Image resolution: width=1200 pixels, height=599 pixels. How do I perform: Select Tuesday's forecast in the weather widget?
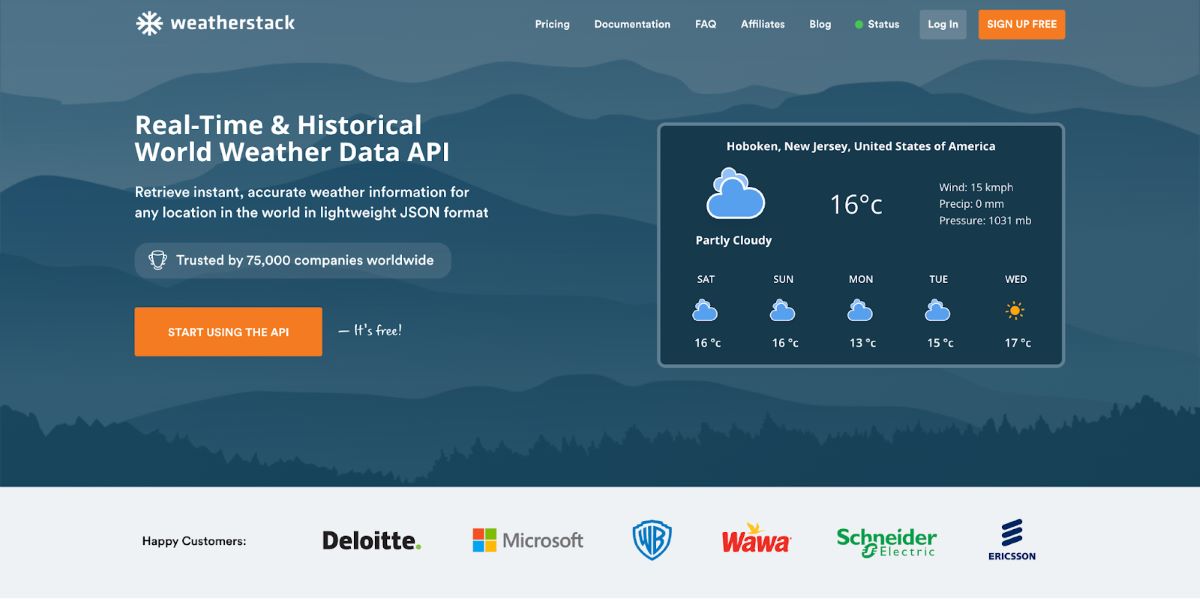tap(937, 311)
